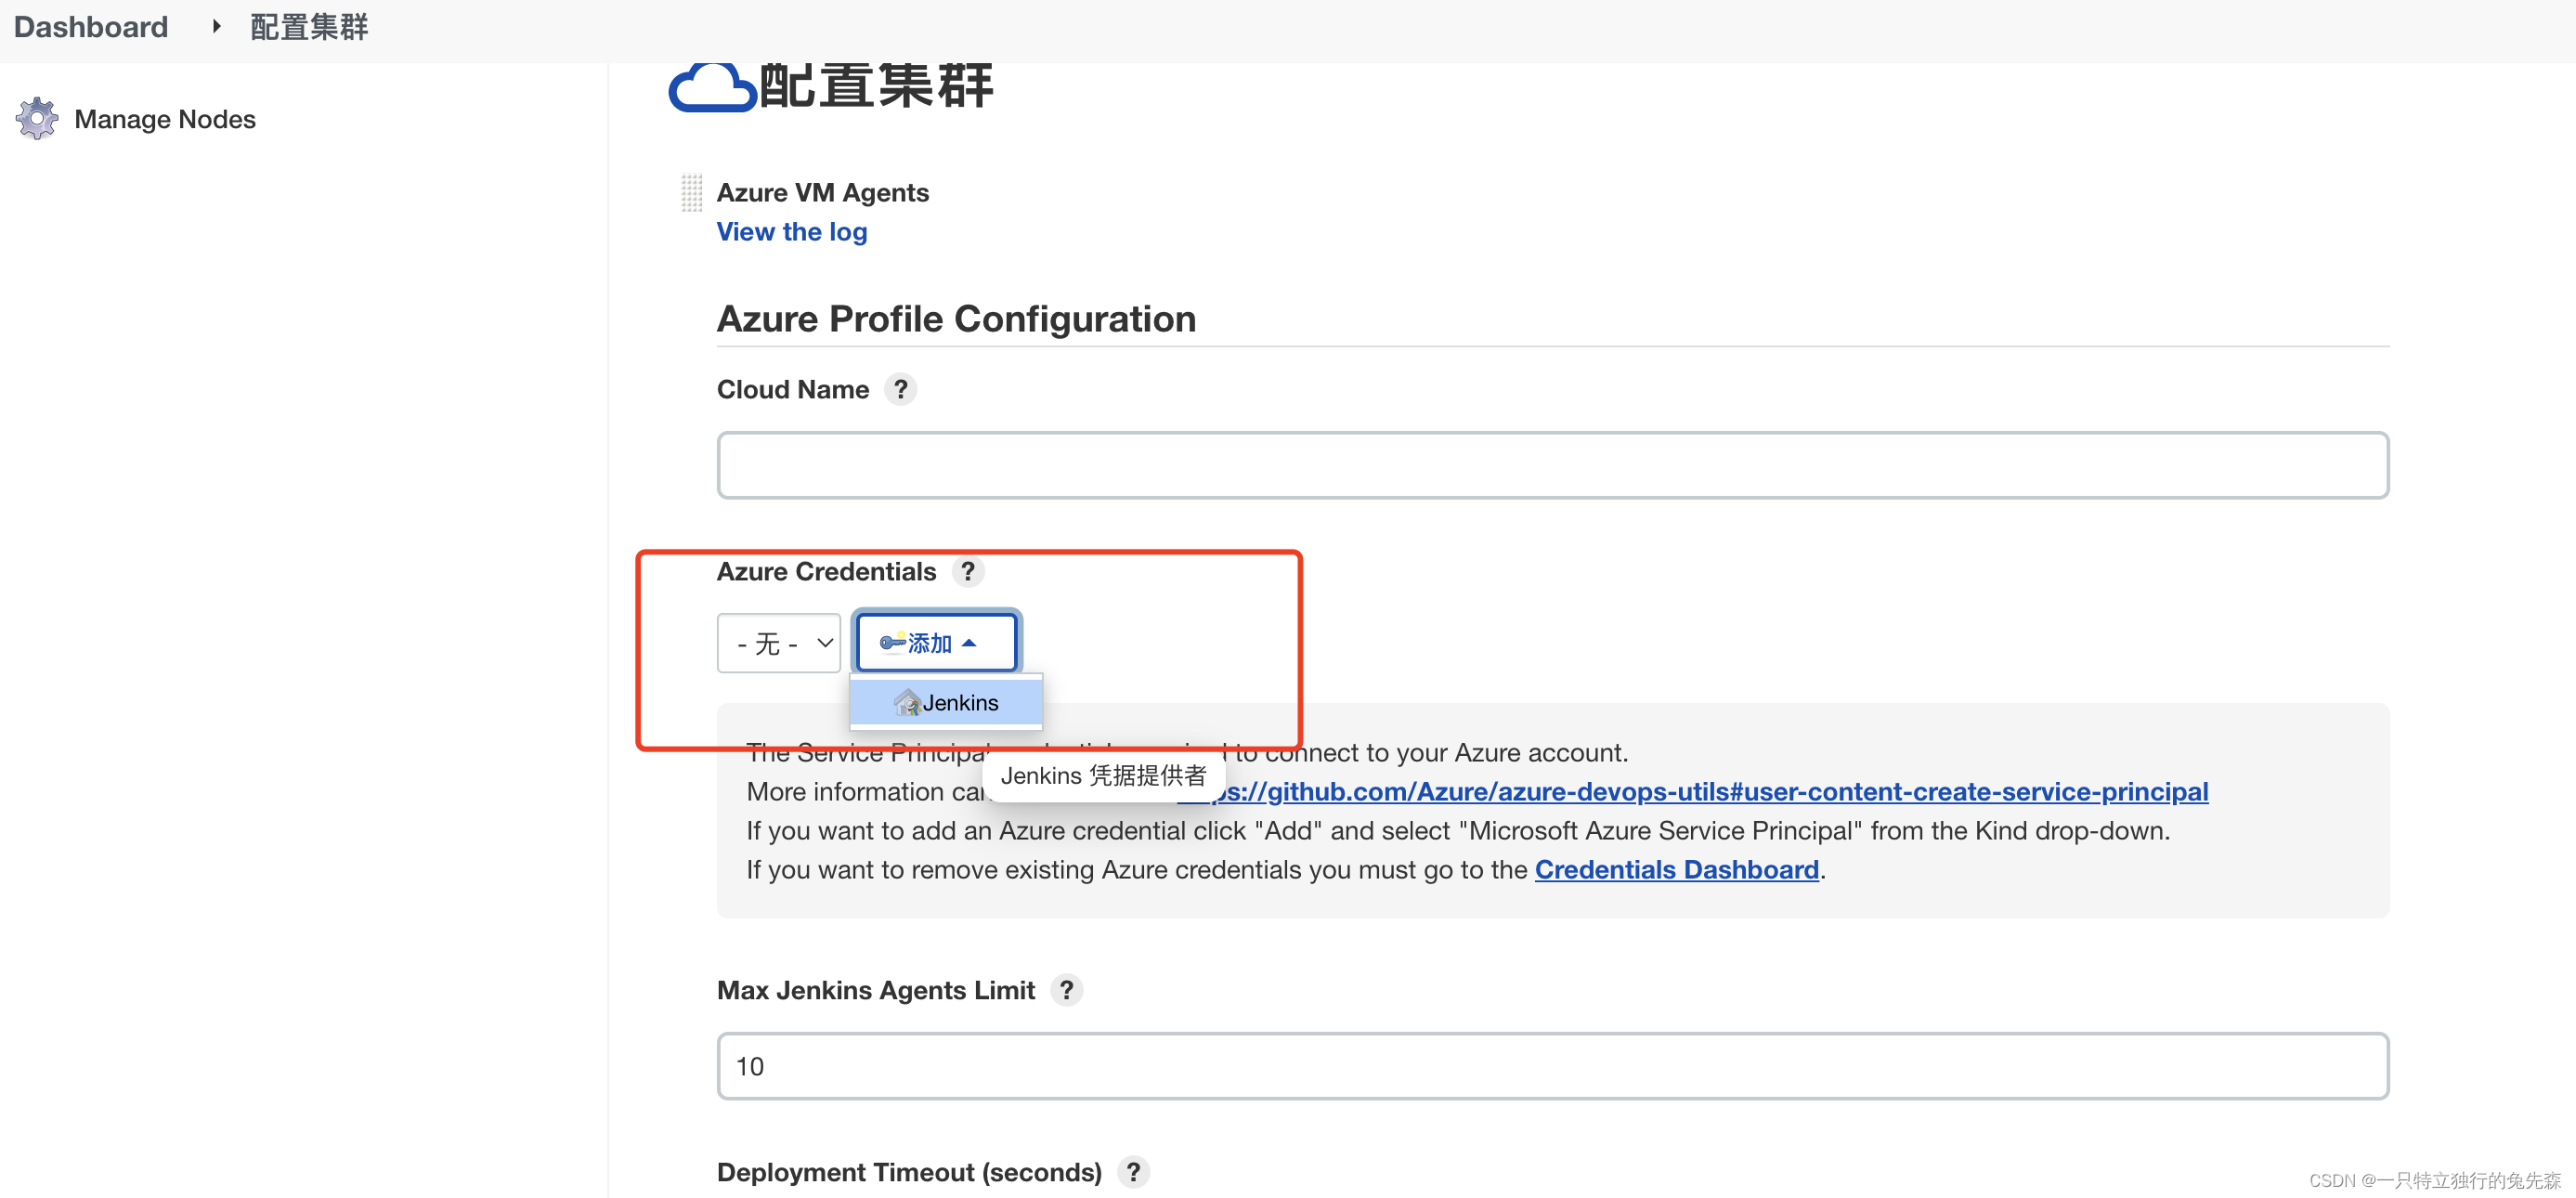Show help for Max Jenkins Agents Limit

(1066, 990)
